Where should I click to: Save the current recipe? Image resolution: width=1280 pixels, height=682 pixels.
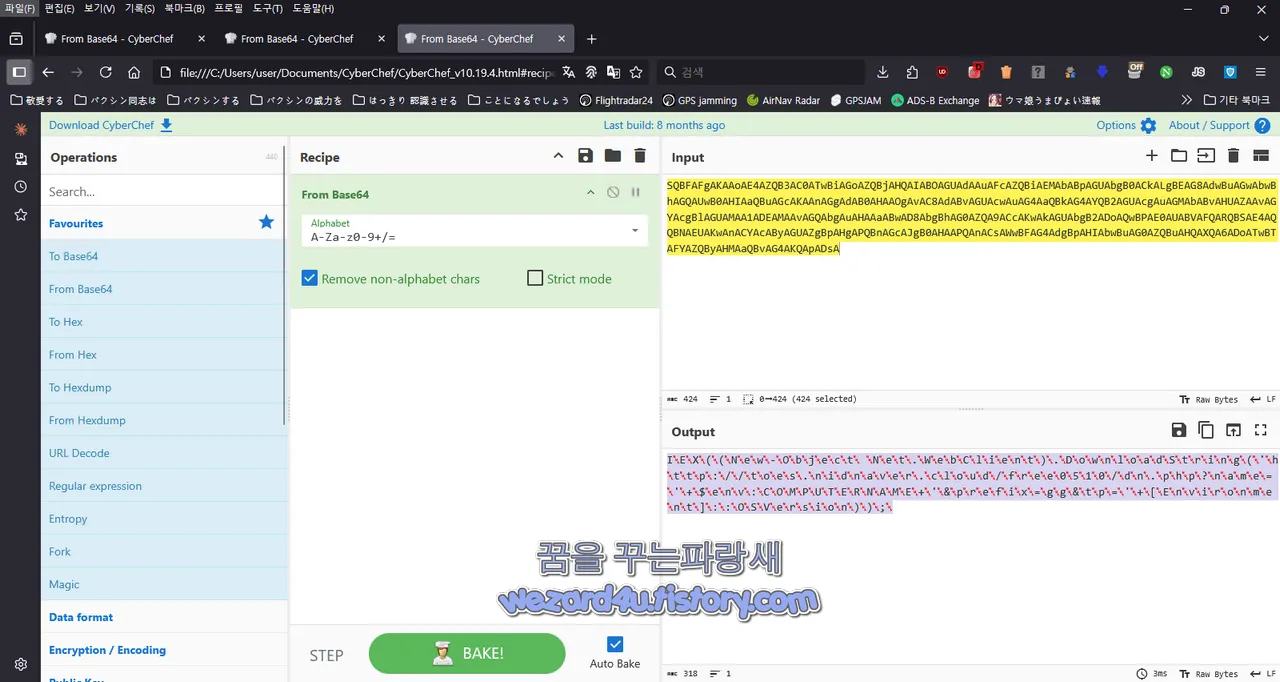pyautogui.click(x=585, y=156)
